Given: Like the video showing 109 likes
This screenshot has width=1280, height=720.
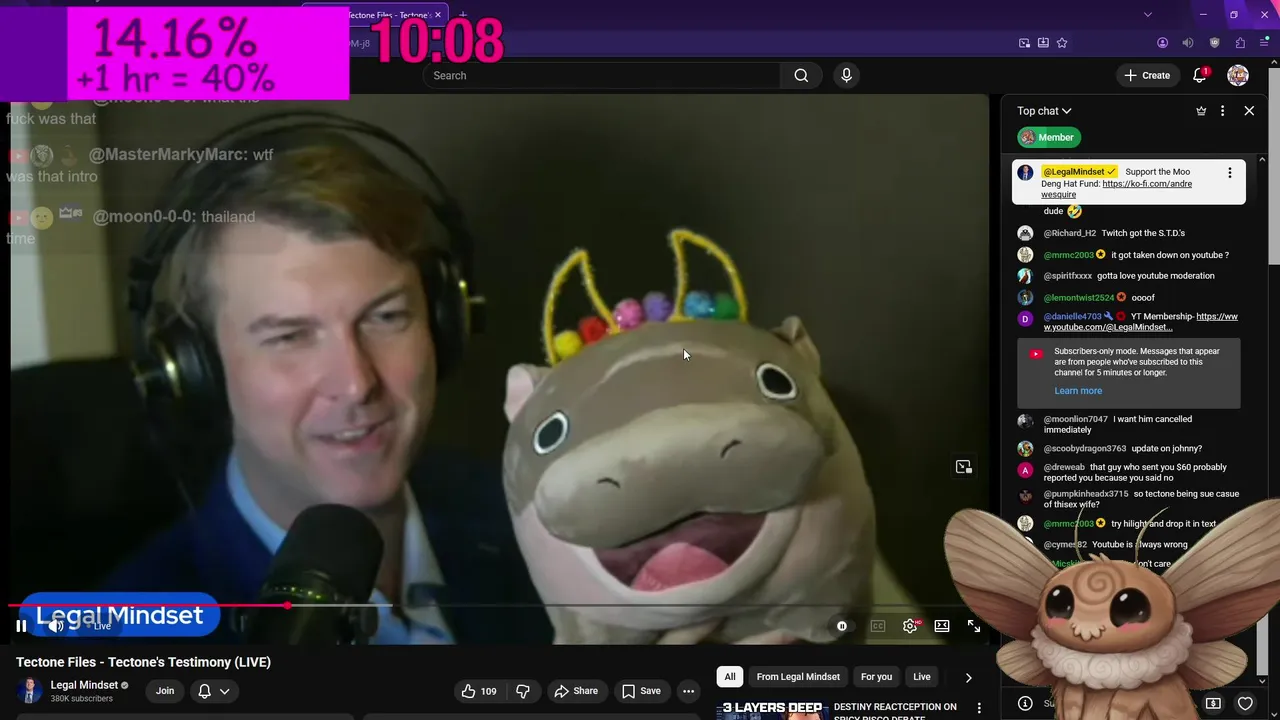Looking at the screenshot, I should (478, 691).
